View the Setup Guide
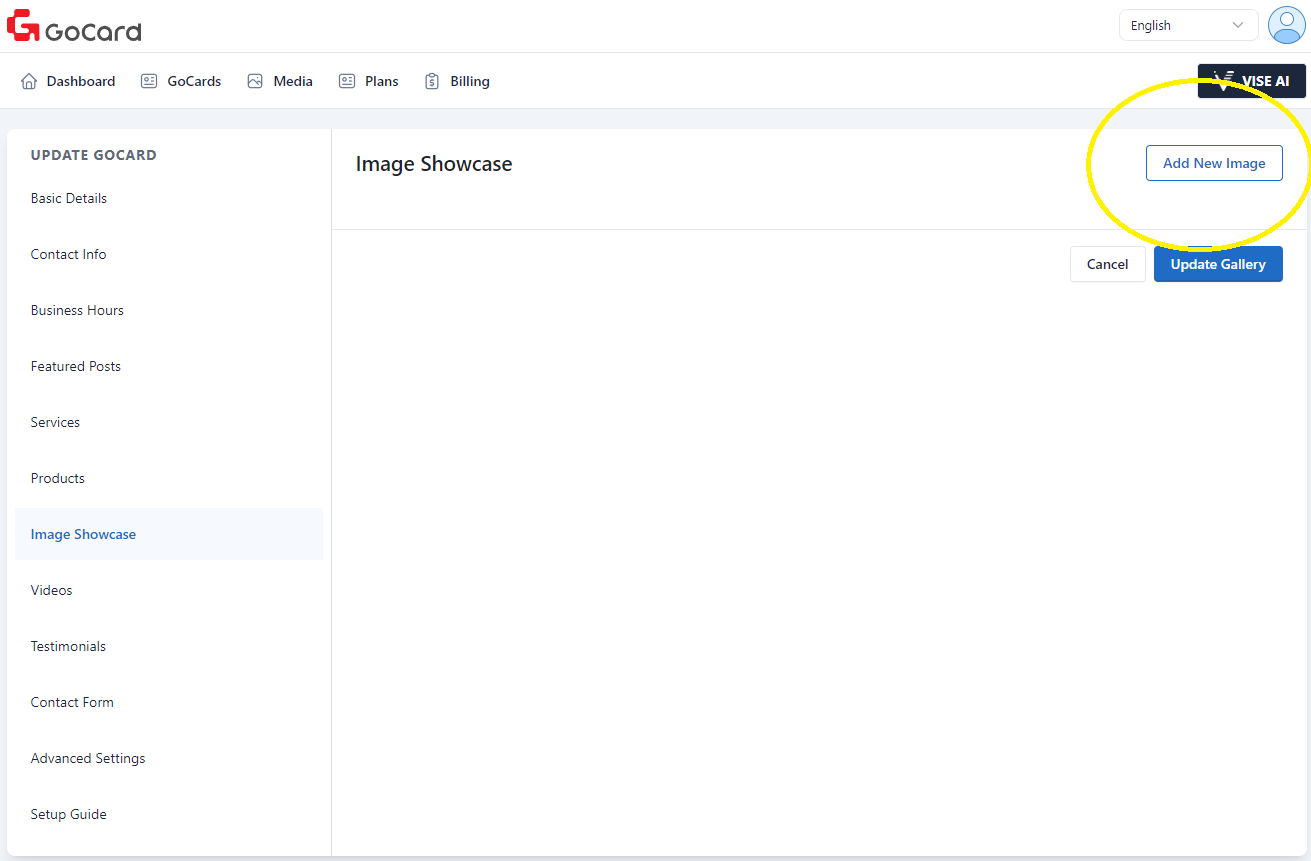Screen dimensions: 1311x861 (x=68, y=814)
